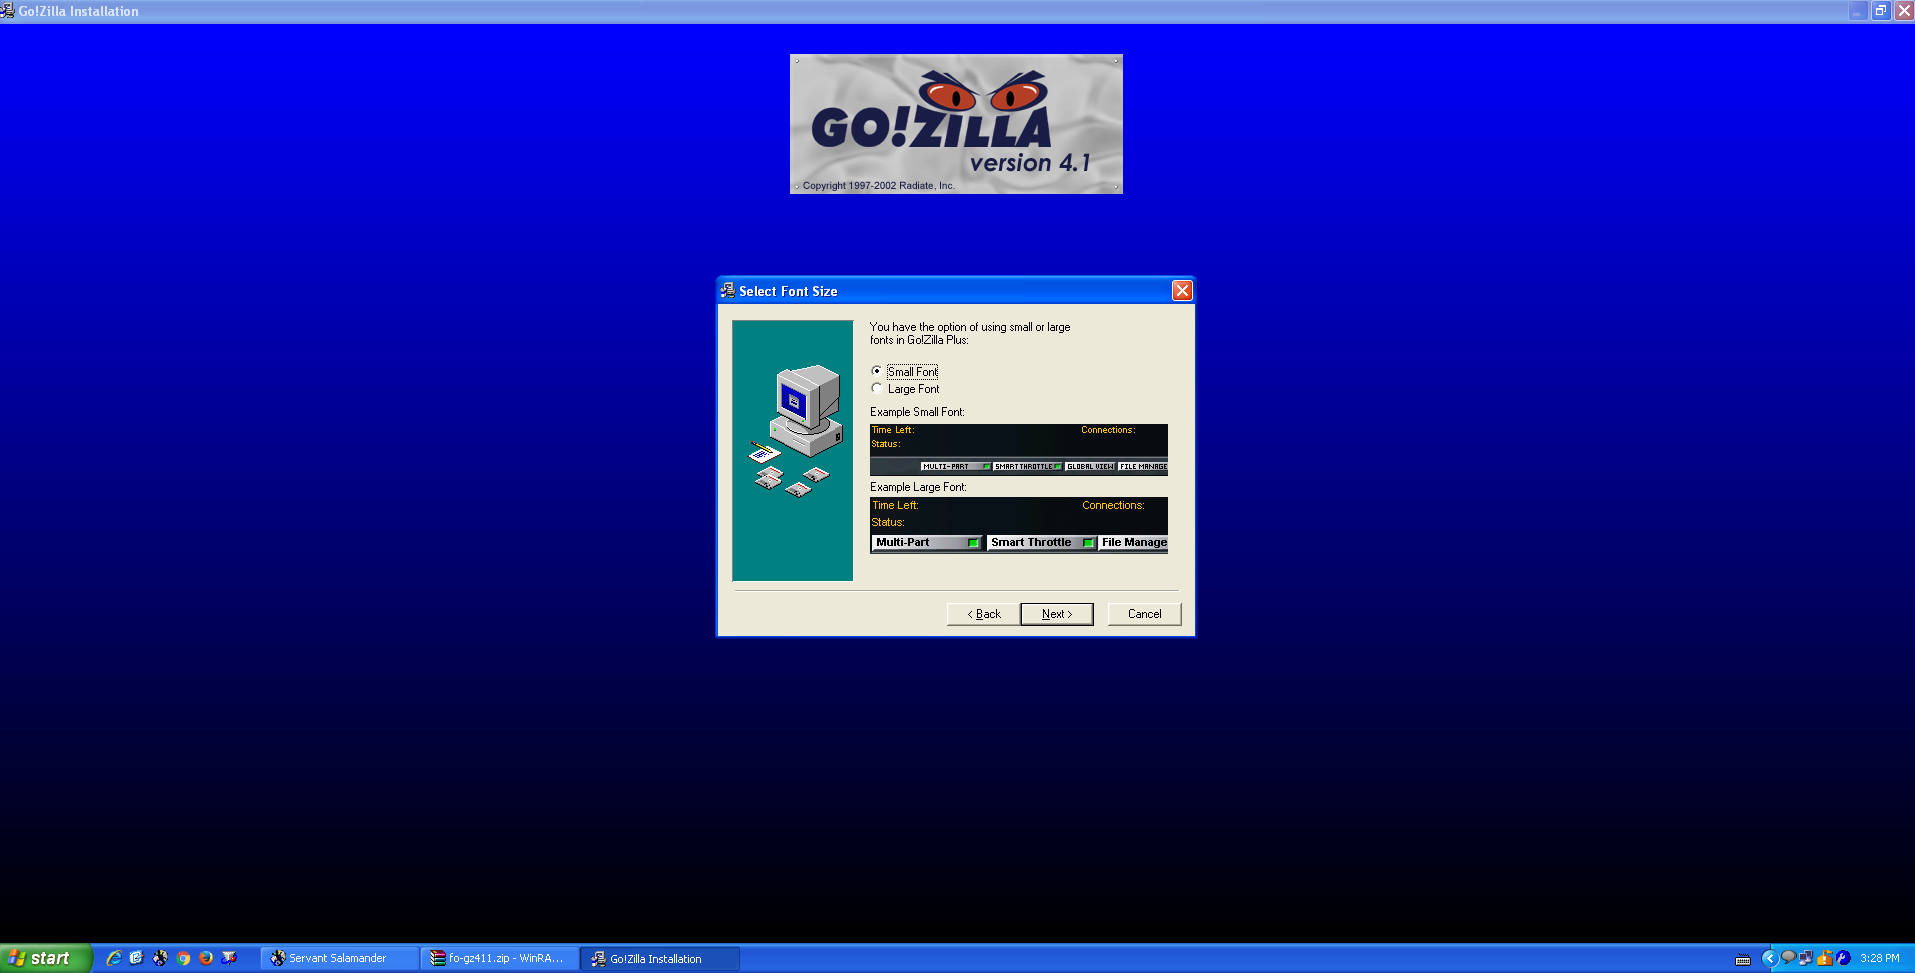1915x973 pixels.
Task: Click the small font example preview
Action: click(x=1019, y=449)
